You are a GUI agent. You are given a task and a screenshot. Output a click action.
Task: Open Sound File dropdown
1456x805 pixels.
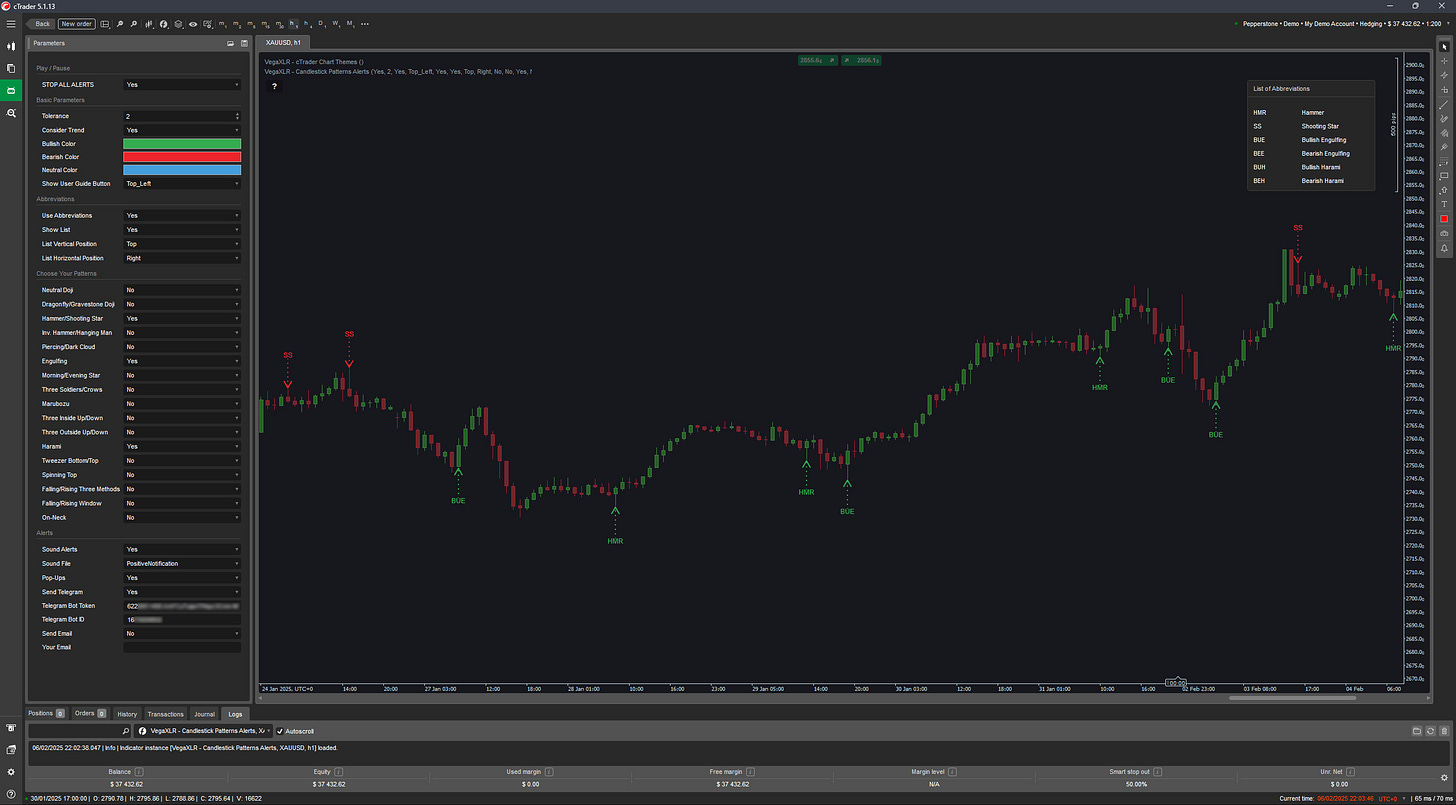point(182,563)
